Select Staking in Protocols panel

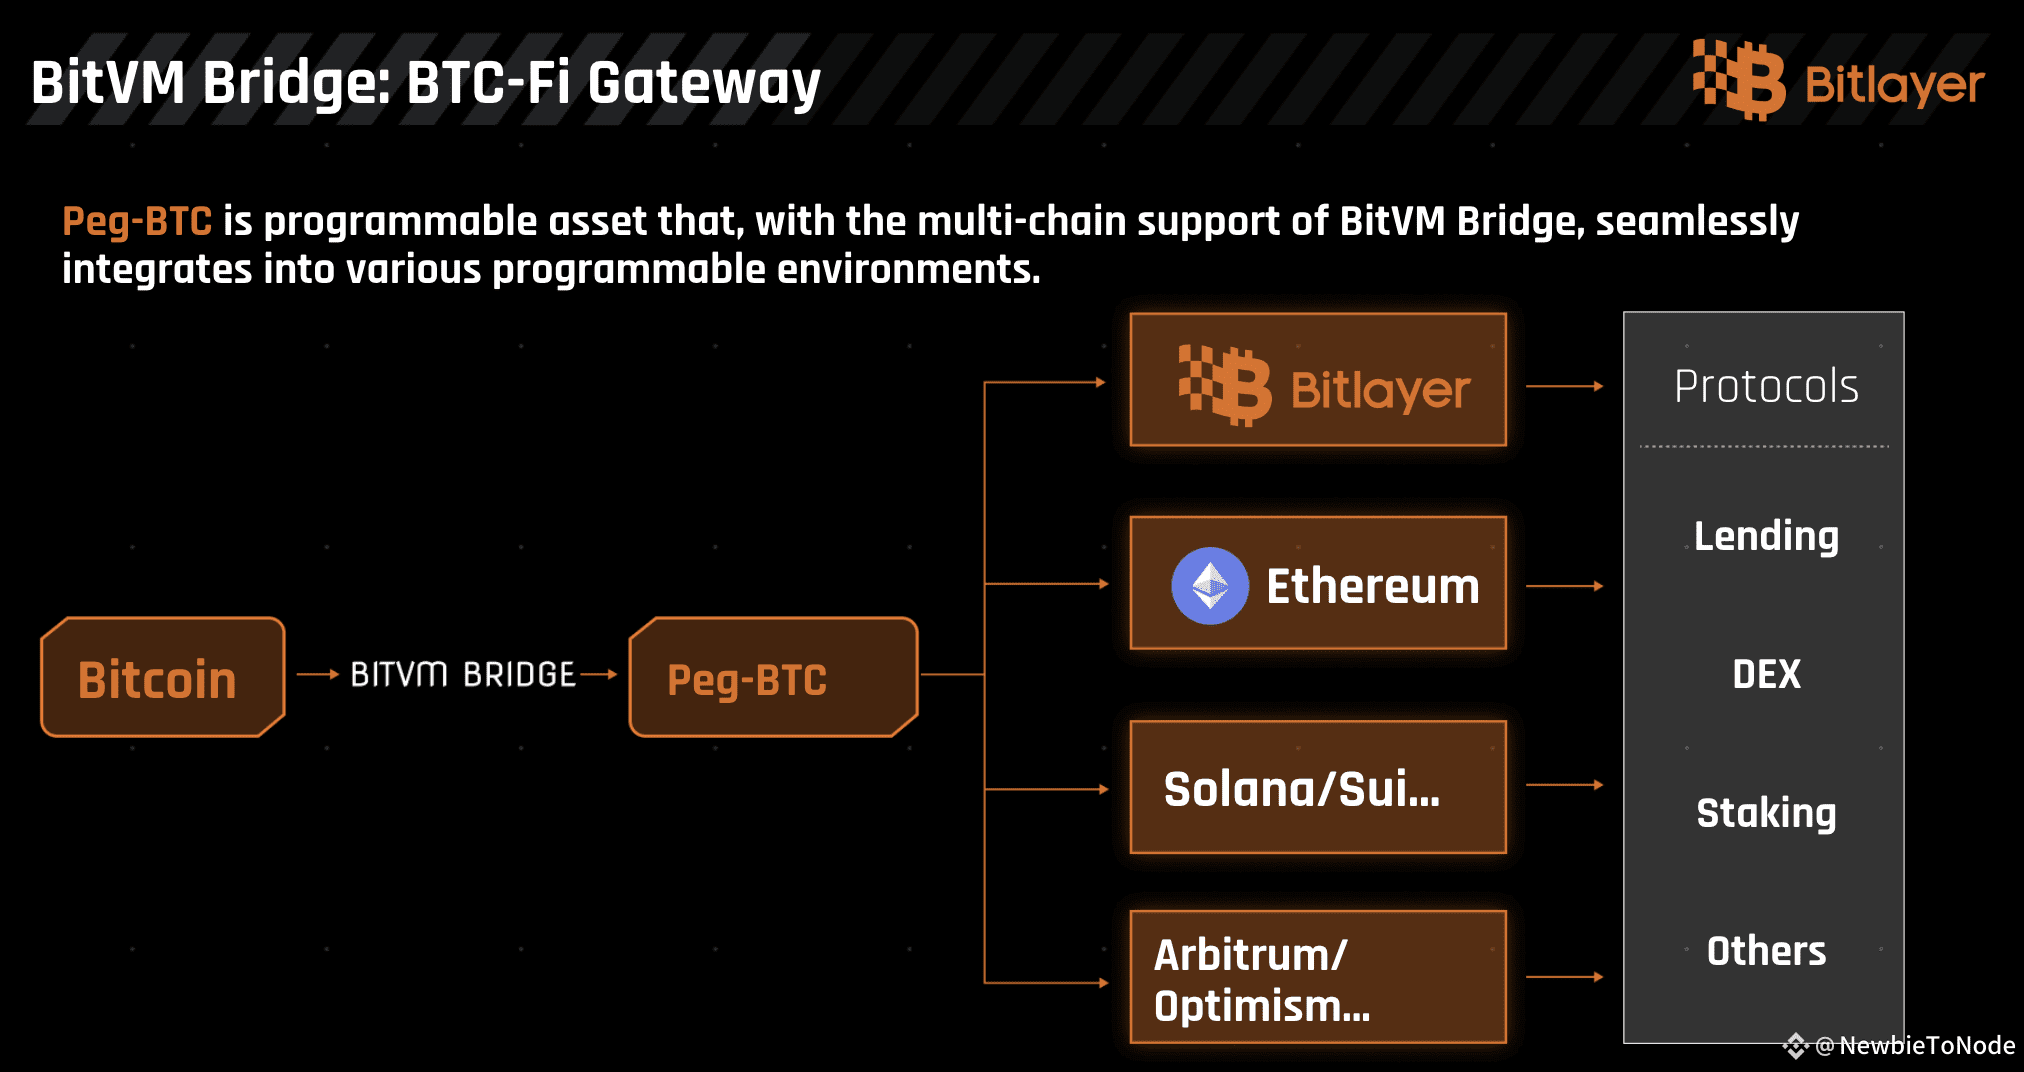(1766, 813)
